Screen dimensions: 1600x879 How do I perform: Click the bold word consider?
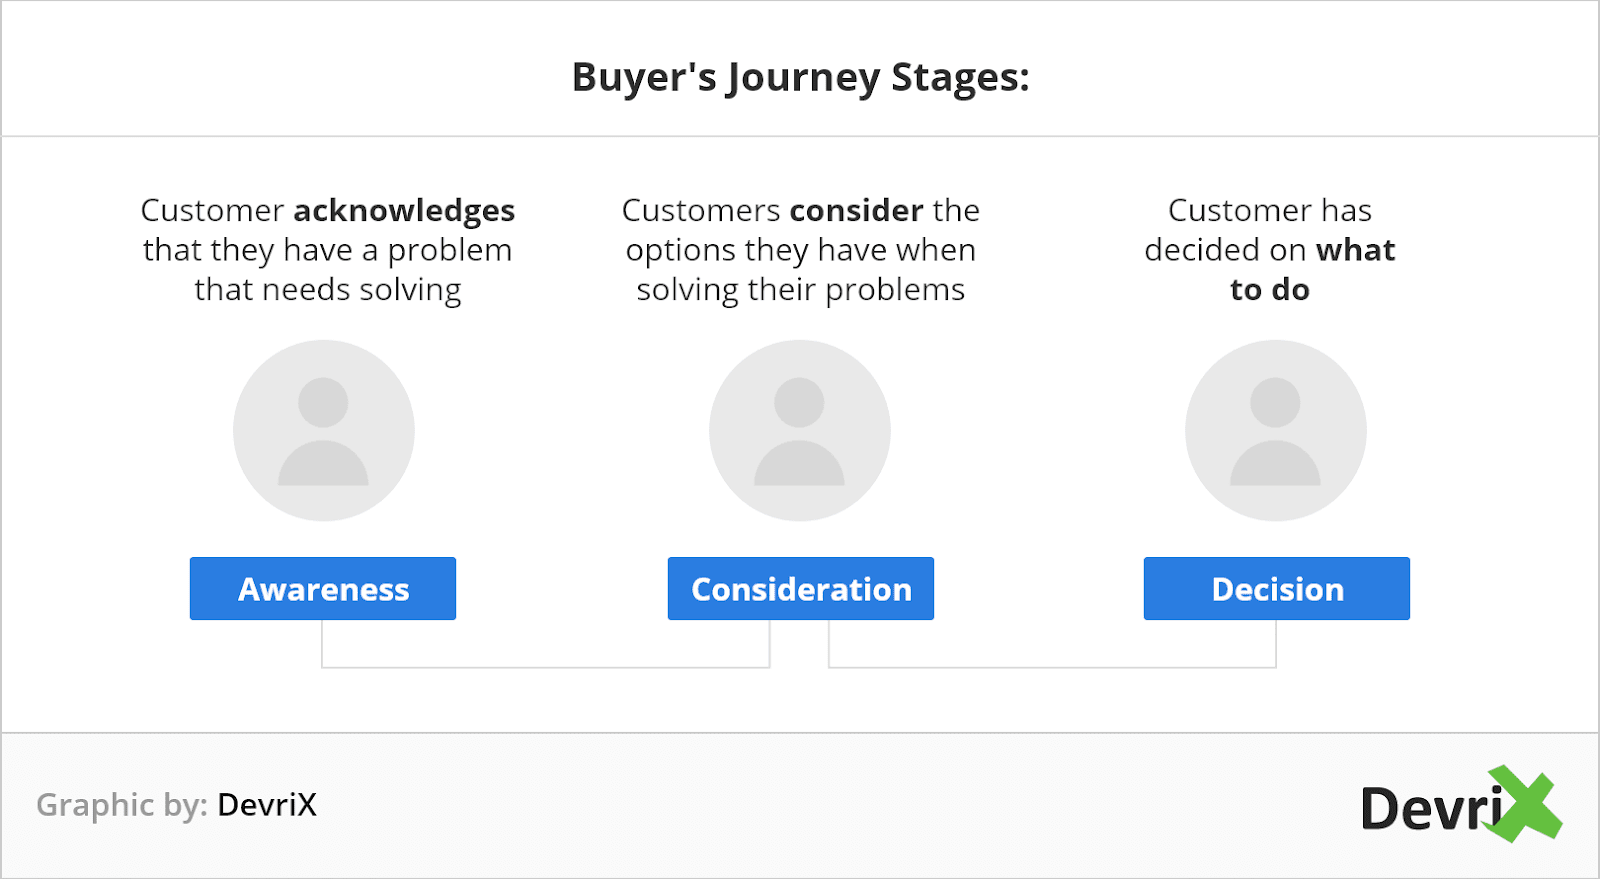[x=857, y=210]
